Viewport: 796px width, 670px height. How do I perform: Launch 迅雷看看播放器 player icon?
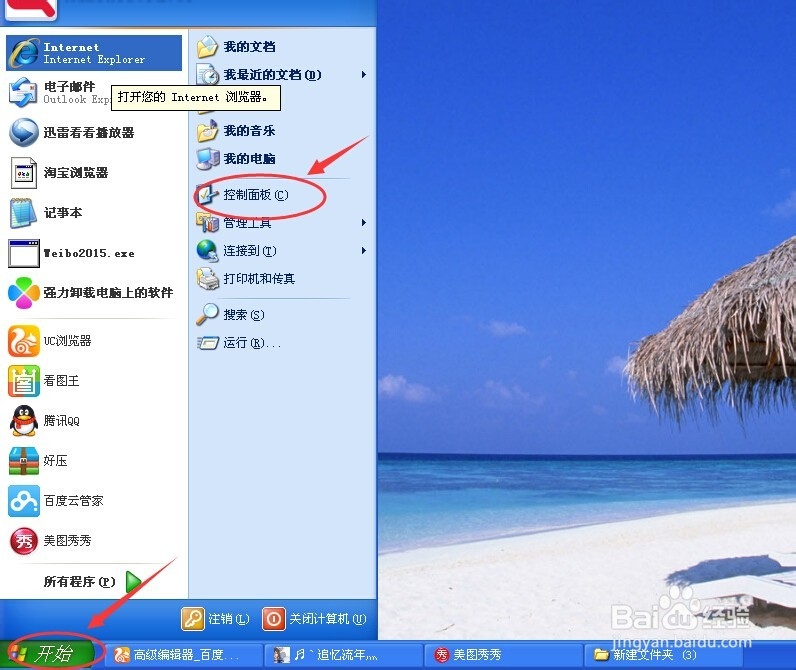pyautogui.click(x=23, y=132)
